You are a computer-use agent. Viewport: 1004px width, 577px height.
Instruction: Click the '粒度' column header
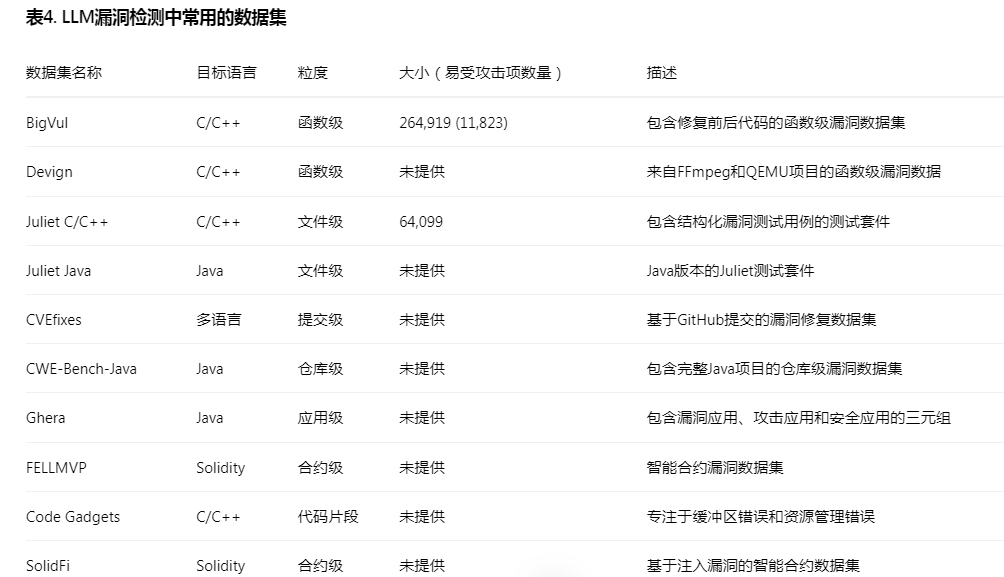point(313,73)
